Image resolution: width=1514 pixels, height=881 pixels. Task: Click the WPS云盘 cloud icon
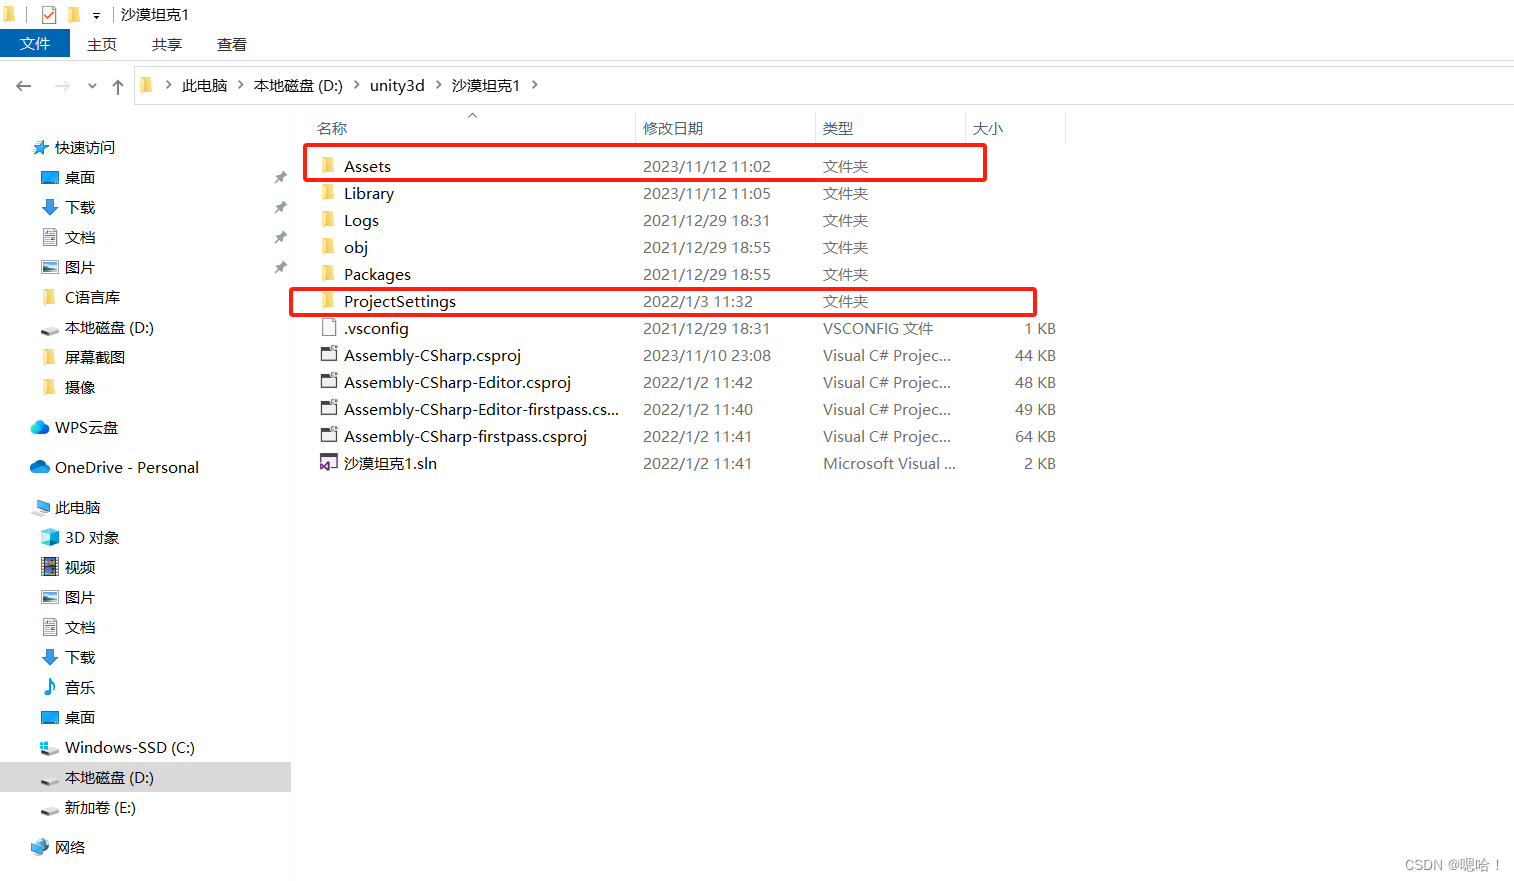point(40,427)
